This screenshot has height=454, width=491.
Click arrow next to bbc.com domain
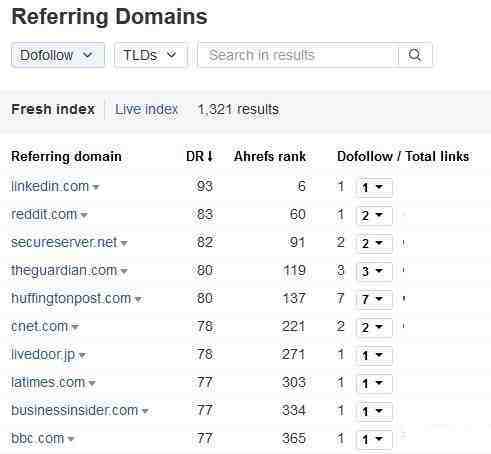point(71,439)
